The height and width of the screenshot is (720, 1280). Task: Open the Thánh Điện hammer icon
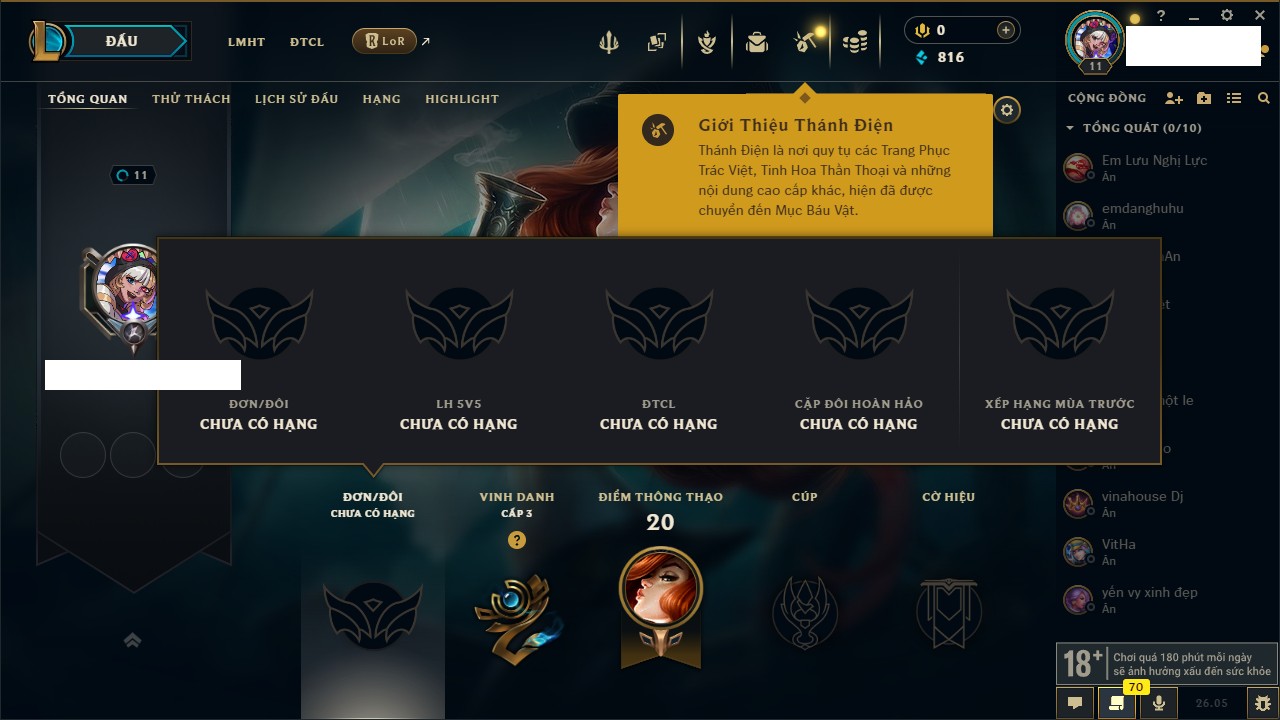point(805,42)
